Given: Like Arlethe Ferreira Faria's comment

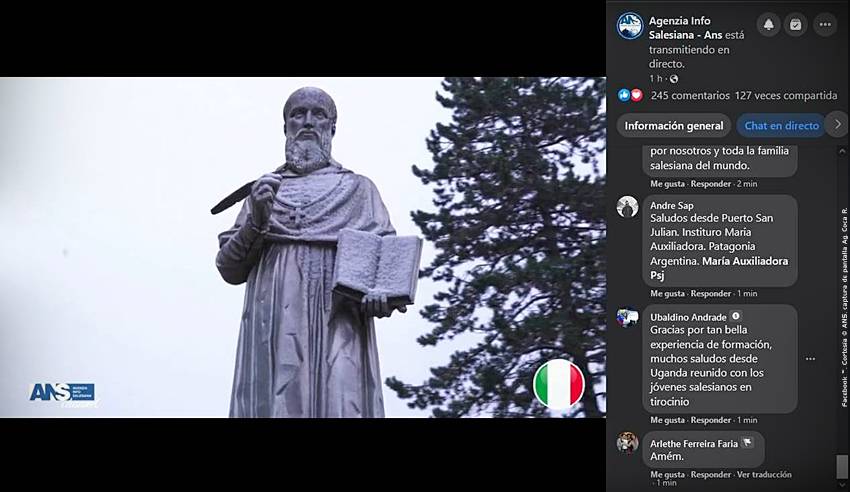Looking at the screenshot, I should [x=667, y=475].
